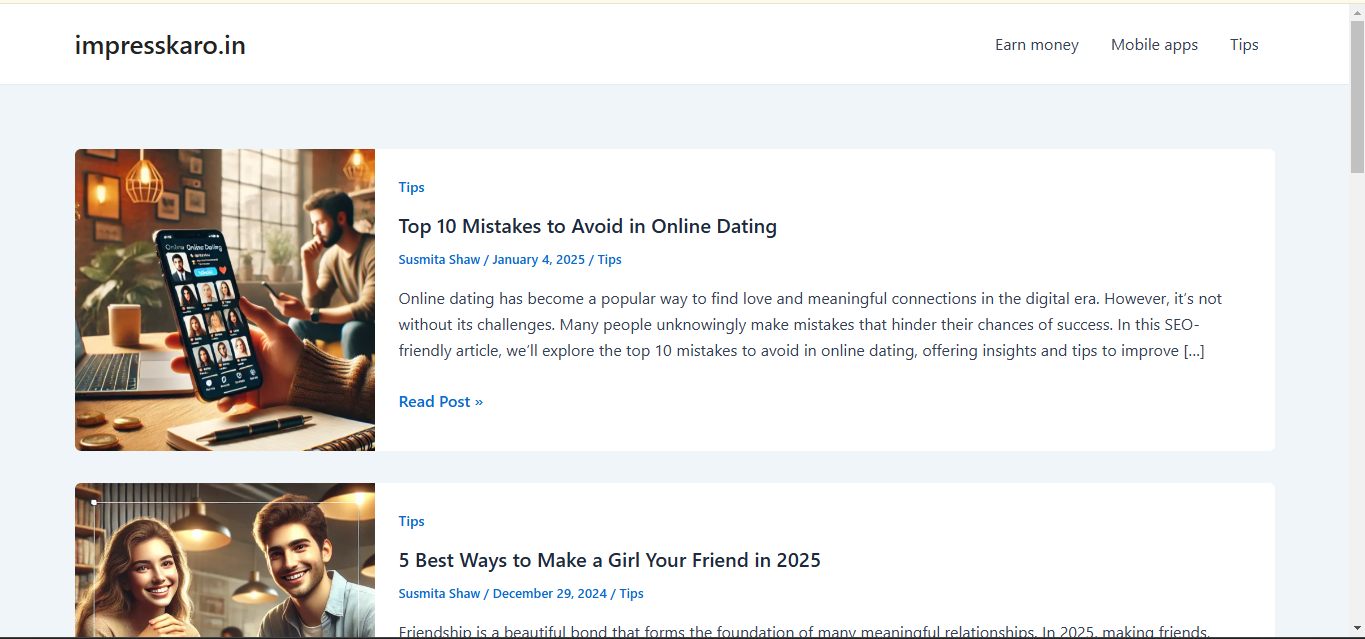Open 'Top 10 Mistakes to Avoid in Online Dating'

[587, 226]
